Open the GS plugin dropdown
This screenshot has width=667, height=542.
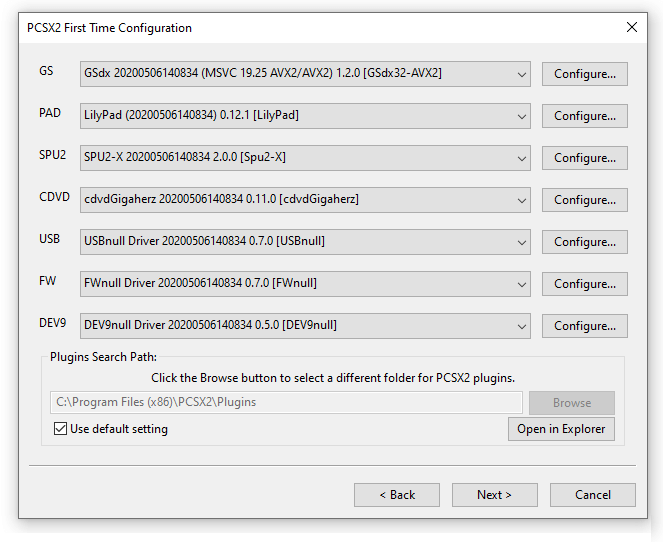tap(305, 74)
